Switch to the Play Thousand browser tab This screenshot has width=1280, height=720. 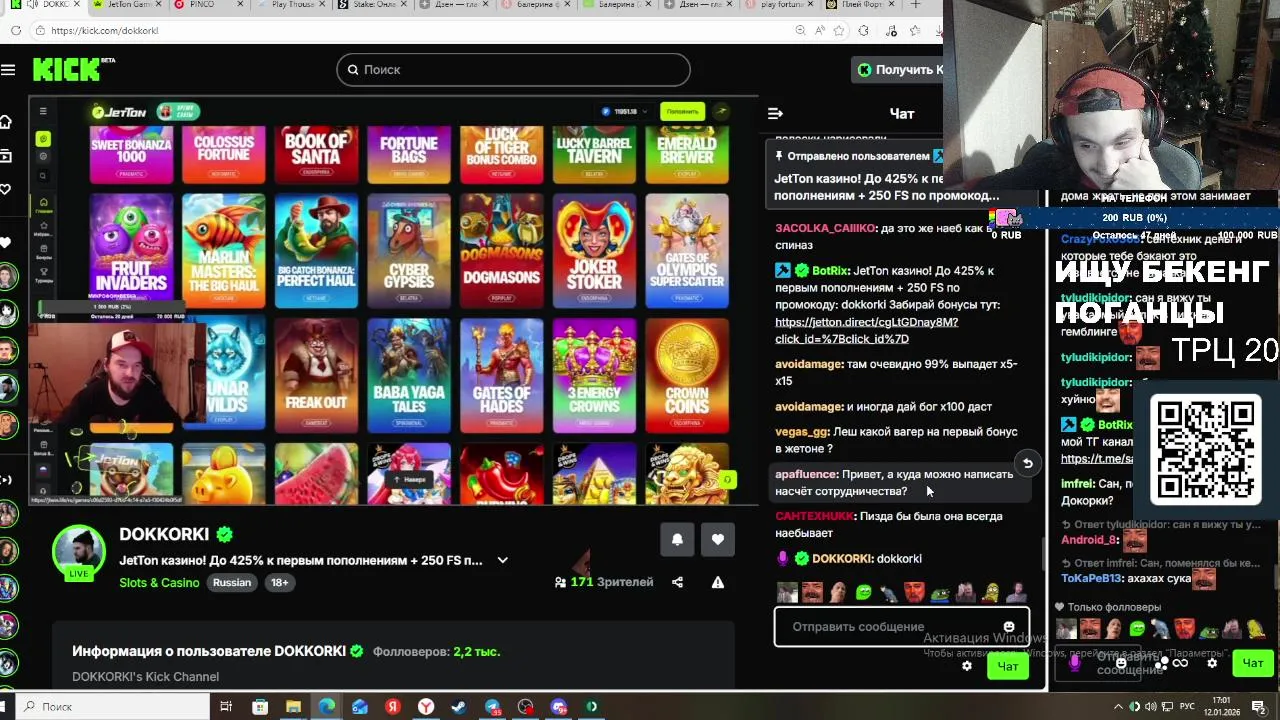(290, 5)
